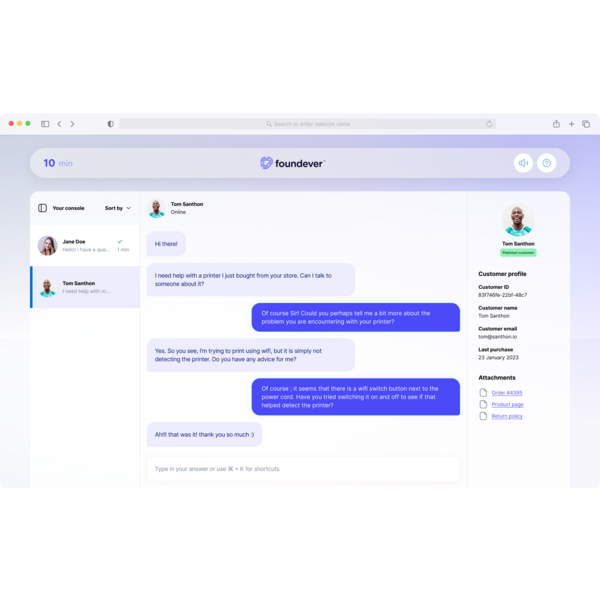Click the message answer input field
The height and width of the screenshot is (600, 600).
coord(303,469)
